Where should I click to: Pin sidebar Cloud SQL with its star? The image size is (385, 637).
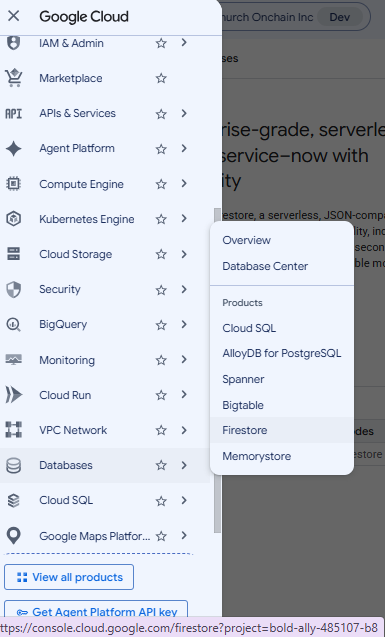pyautogui.click(x=161, y=500)
